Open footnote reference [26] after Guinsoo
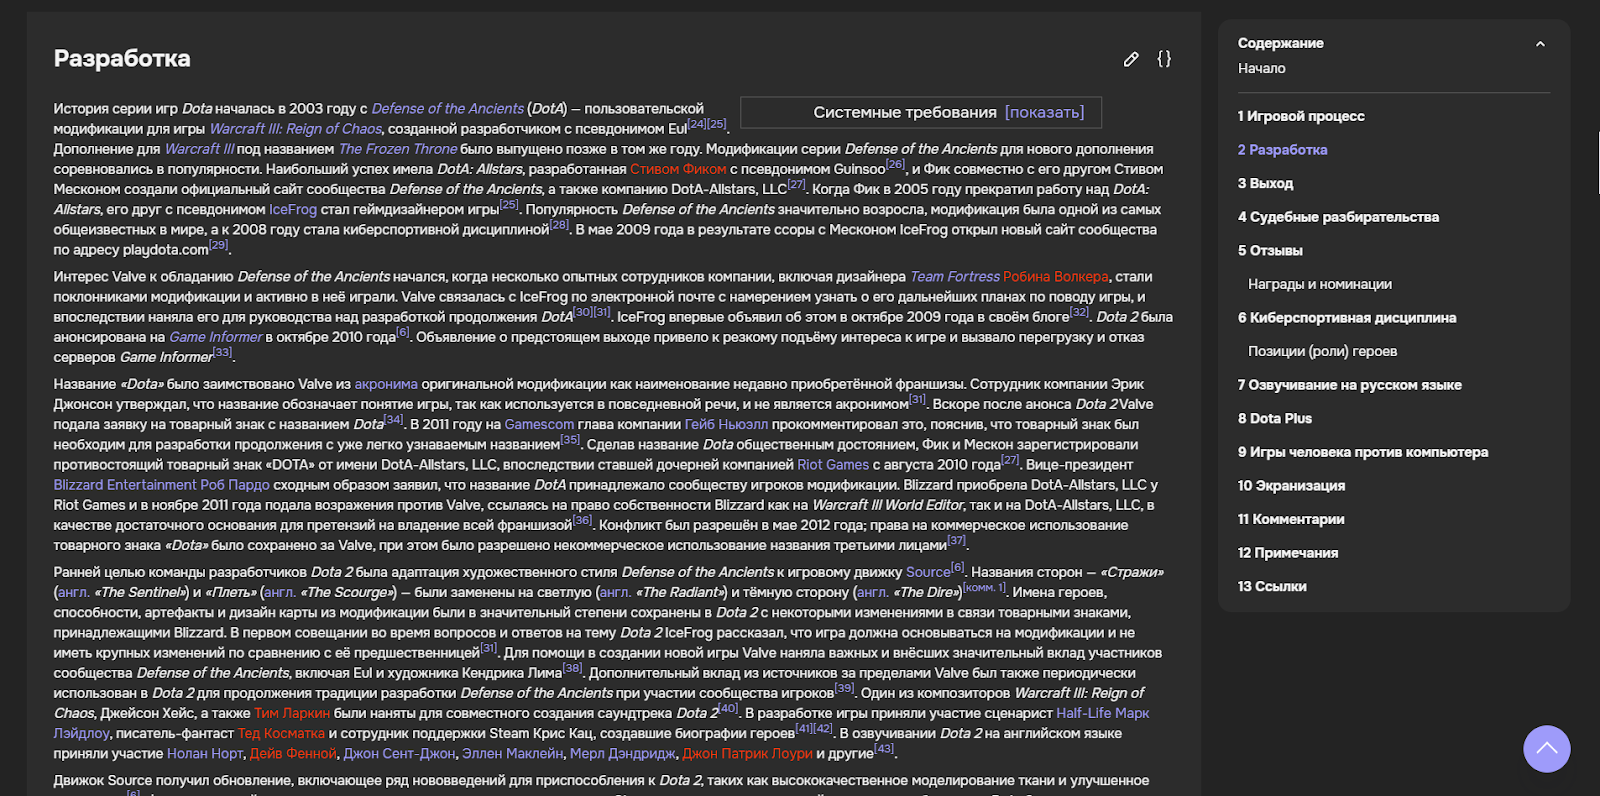 click(895, 164)
